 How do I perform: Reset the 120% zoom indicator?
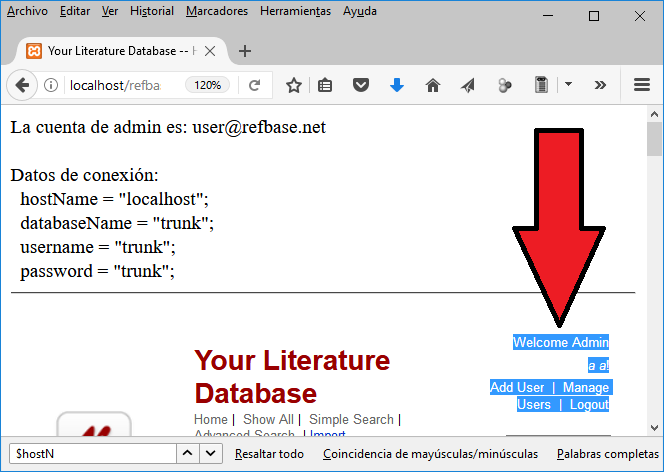click(x=208, y=85)
